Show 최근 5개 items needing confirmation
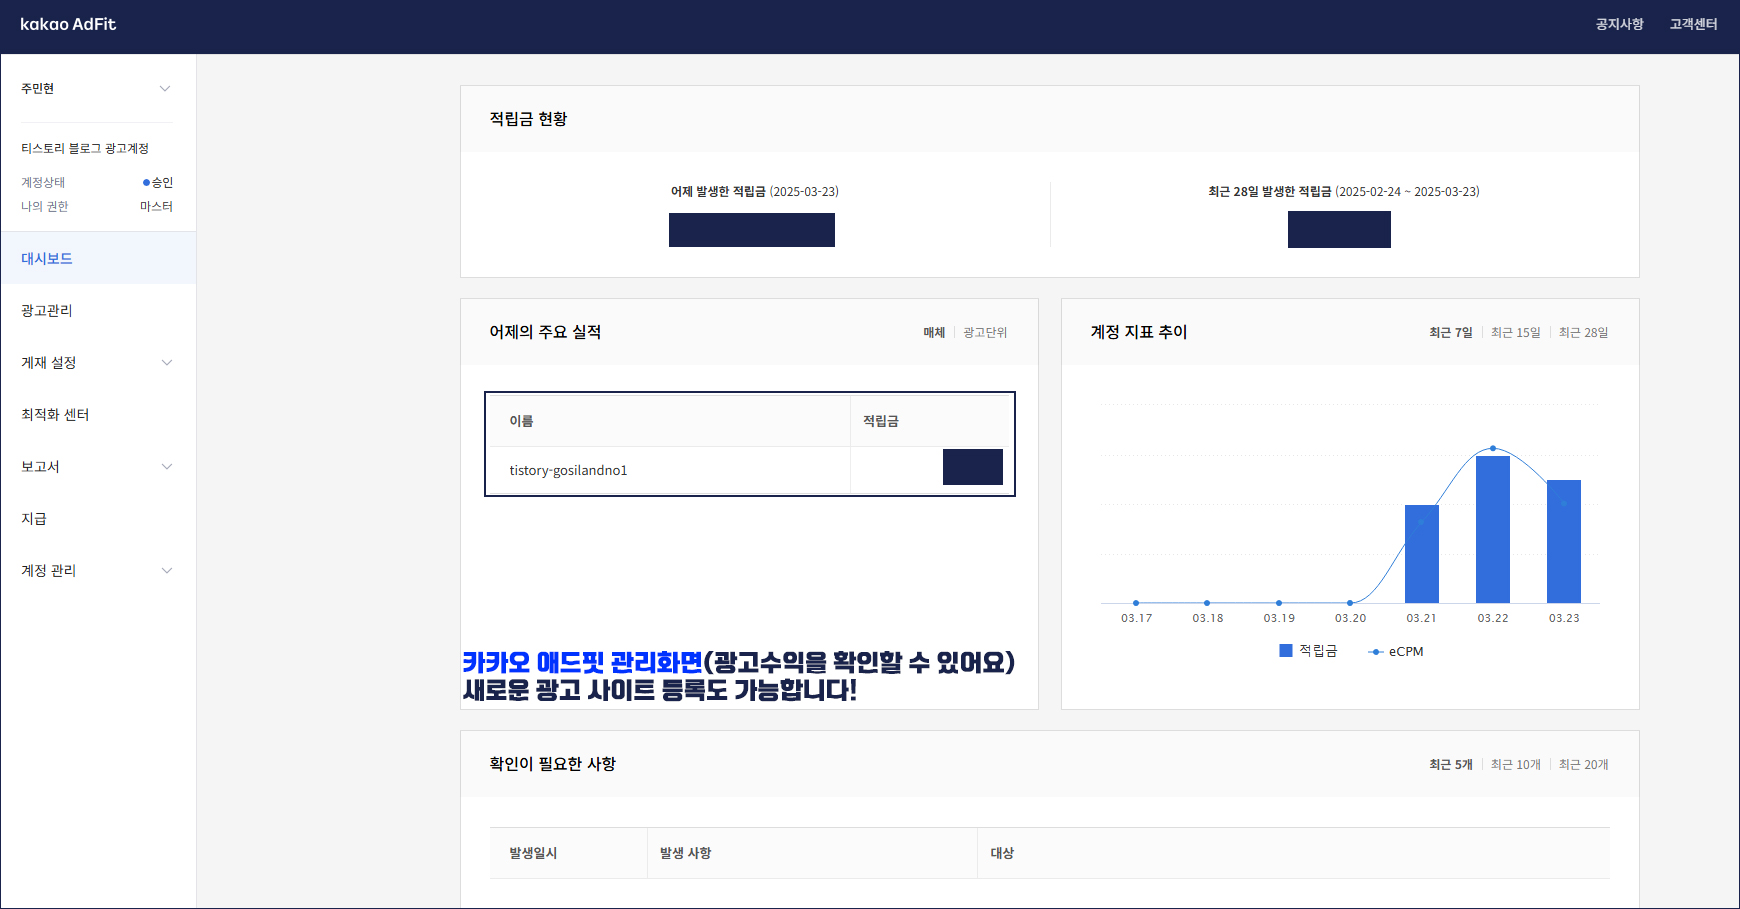The width and height of the screenshot is (1740, 909). (1450, 764)
